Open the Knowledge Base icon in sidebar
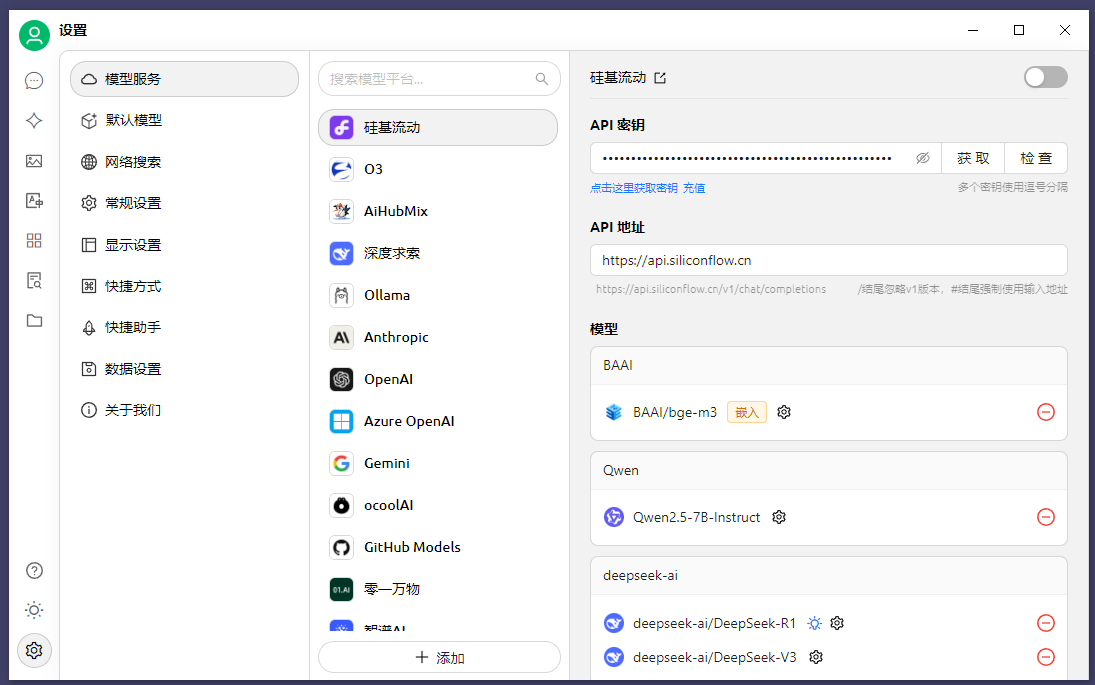Viewport: 1095px width, 685px height. 33,280
